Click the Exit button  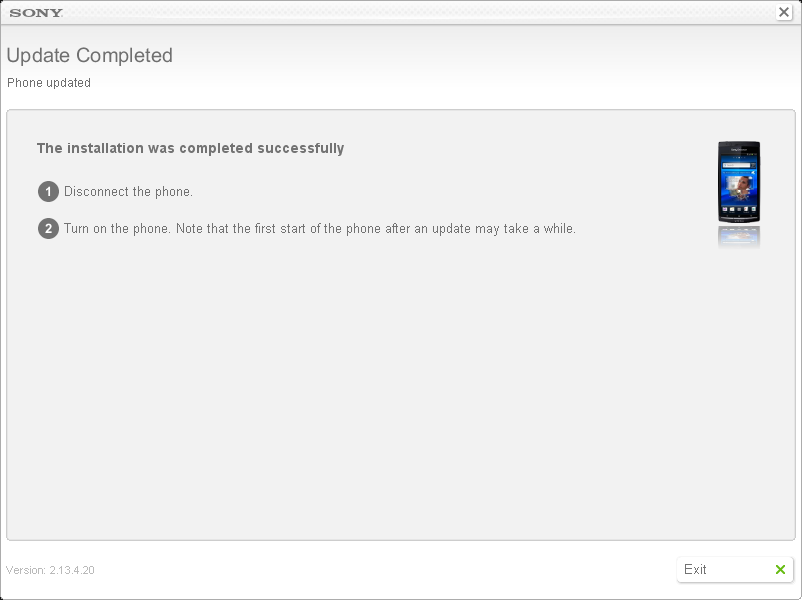point(734,569)
